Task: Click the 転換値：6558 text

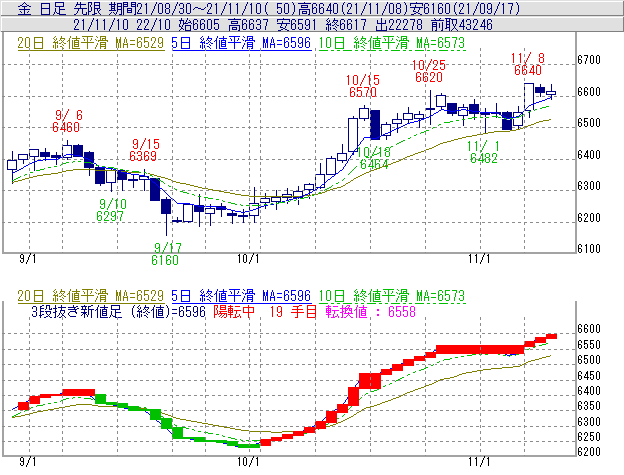Action: 370,311
